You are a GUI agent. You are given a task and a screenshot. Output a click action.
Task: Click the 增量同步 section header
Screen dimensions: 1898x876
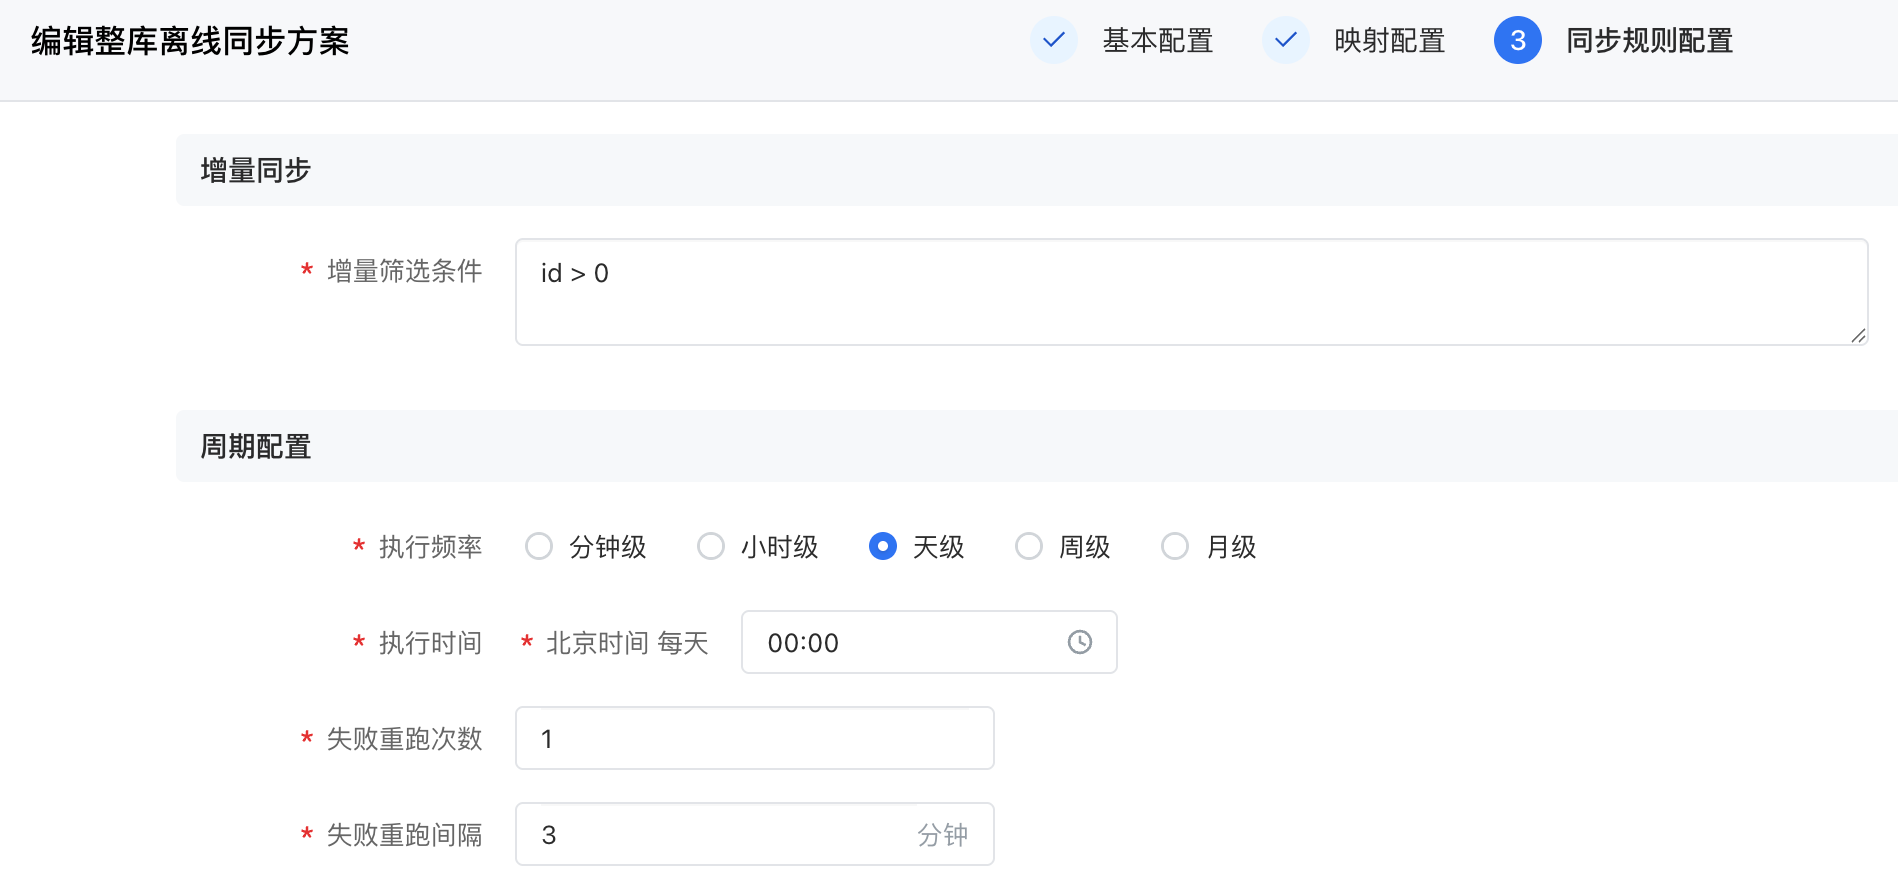tap(256, 170)
